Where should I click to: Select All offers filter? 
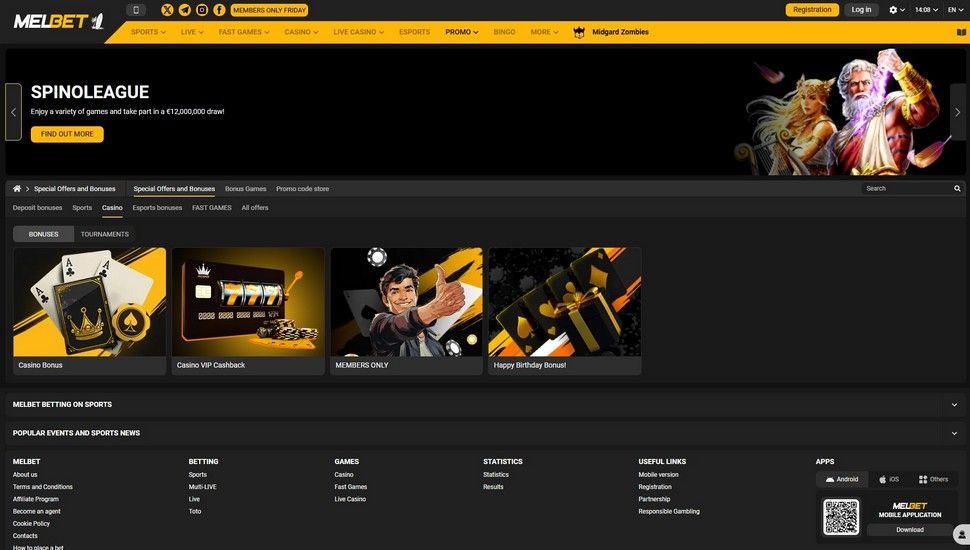pos(255,208)
